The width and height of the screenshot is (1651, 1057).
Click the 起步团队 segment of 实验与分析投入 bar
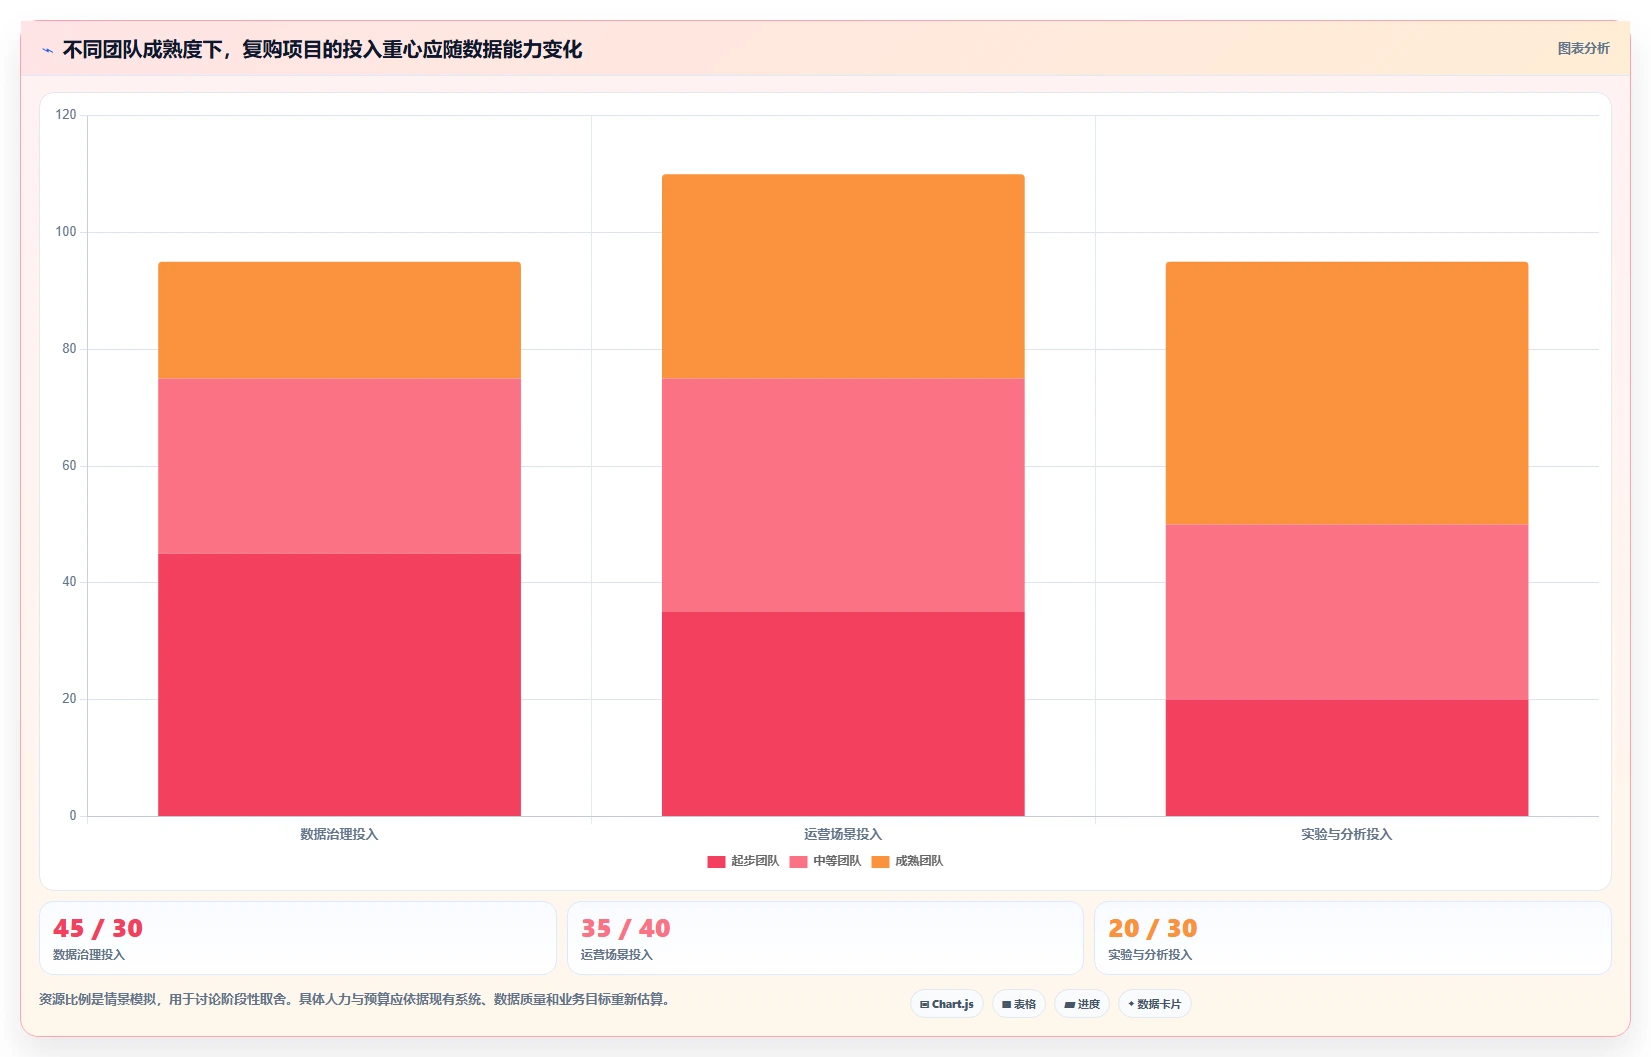coord(1347,758)
